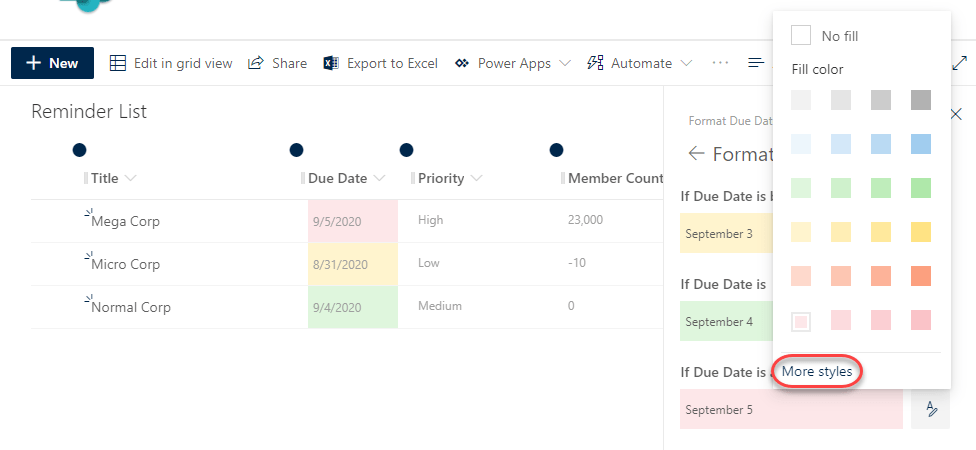Click the Automate flow icon

[x=595, y=63]
